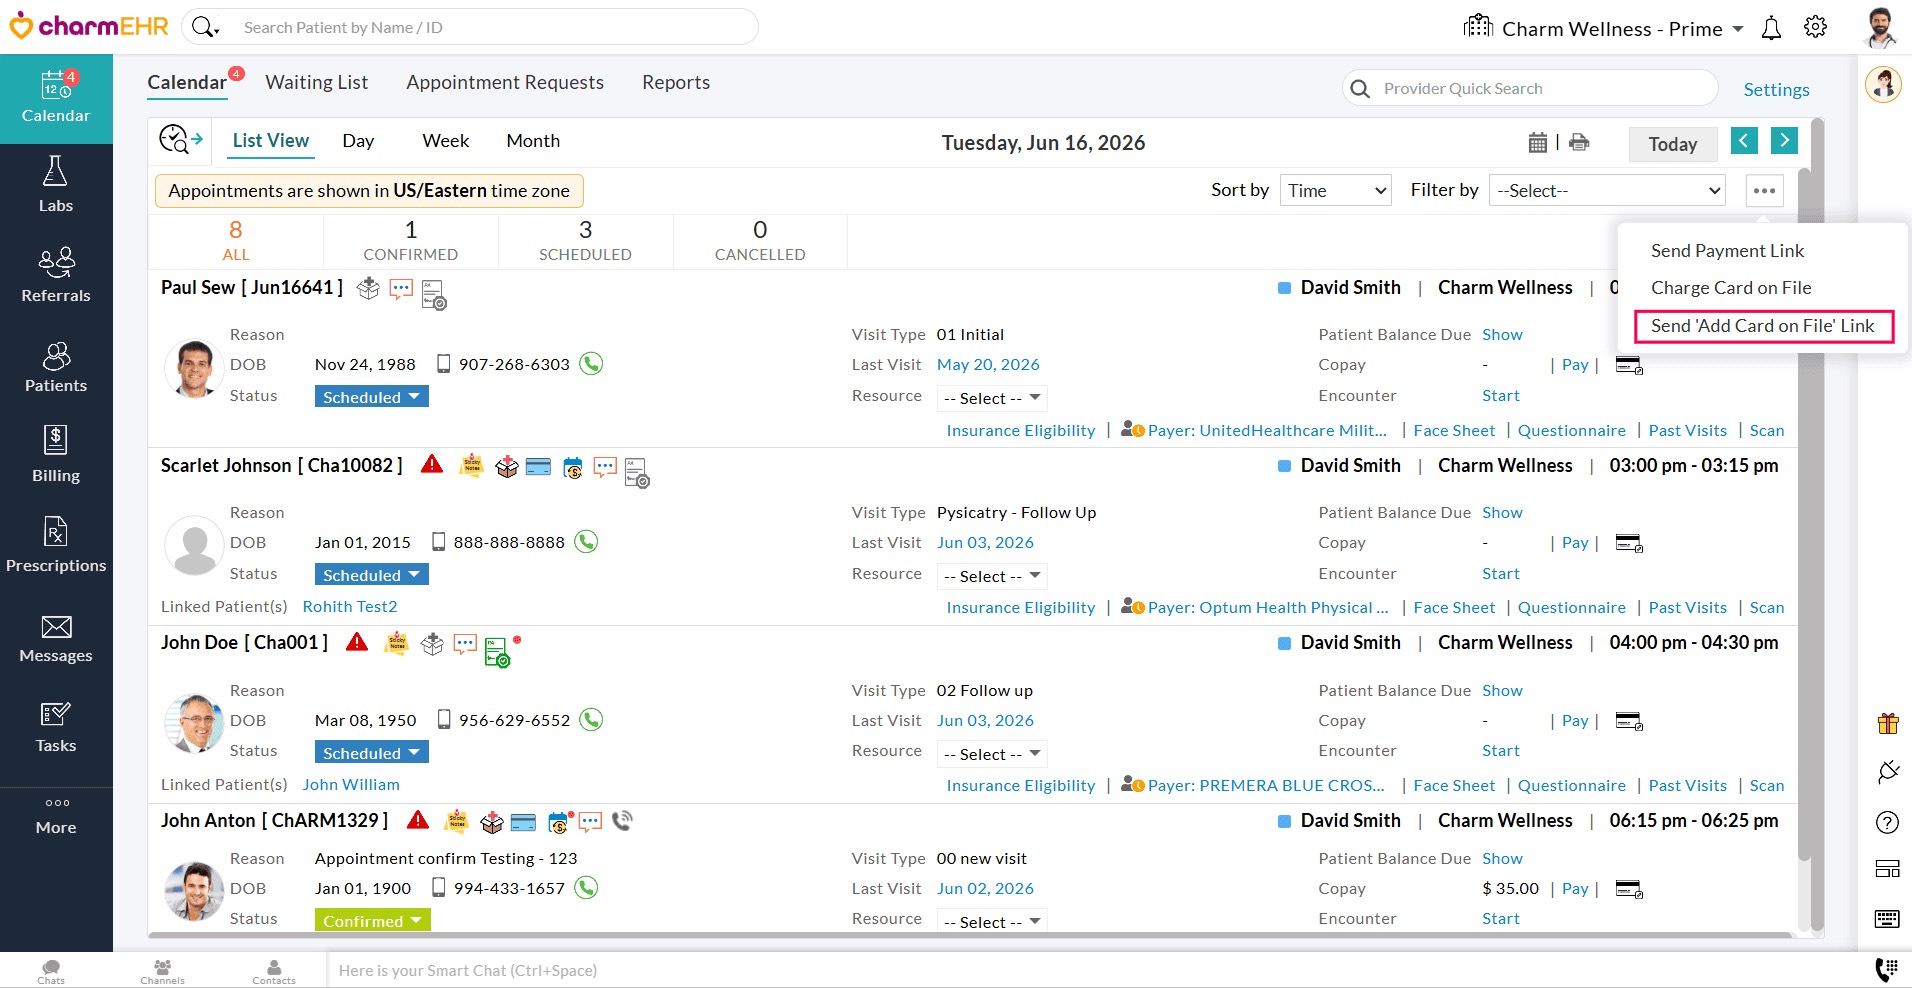Select Send 'Add Card on File' Link

1763,326
